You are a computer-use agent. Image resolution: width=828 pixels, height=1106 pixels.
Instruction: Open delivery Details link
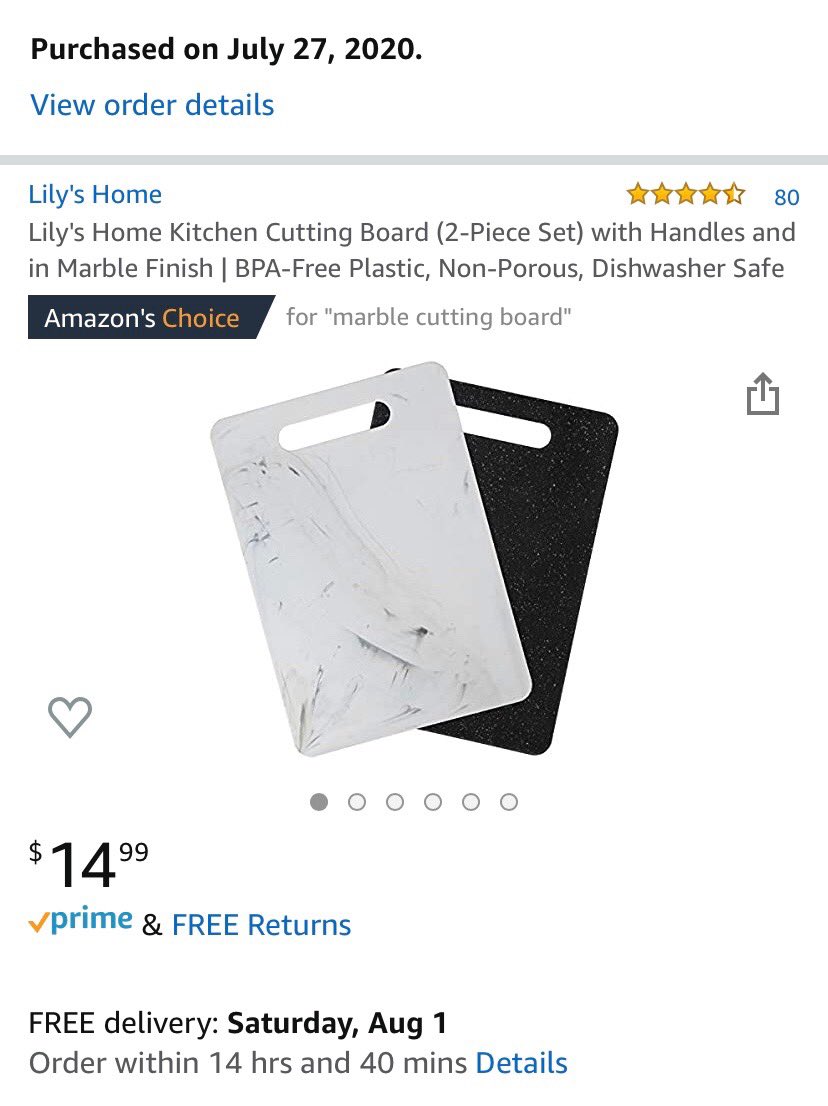(522, 1063)
